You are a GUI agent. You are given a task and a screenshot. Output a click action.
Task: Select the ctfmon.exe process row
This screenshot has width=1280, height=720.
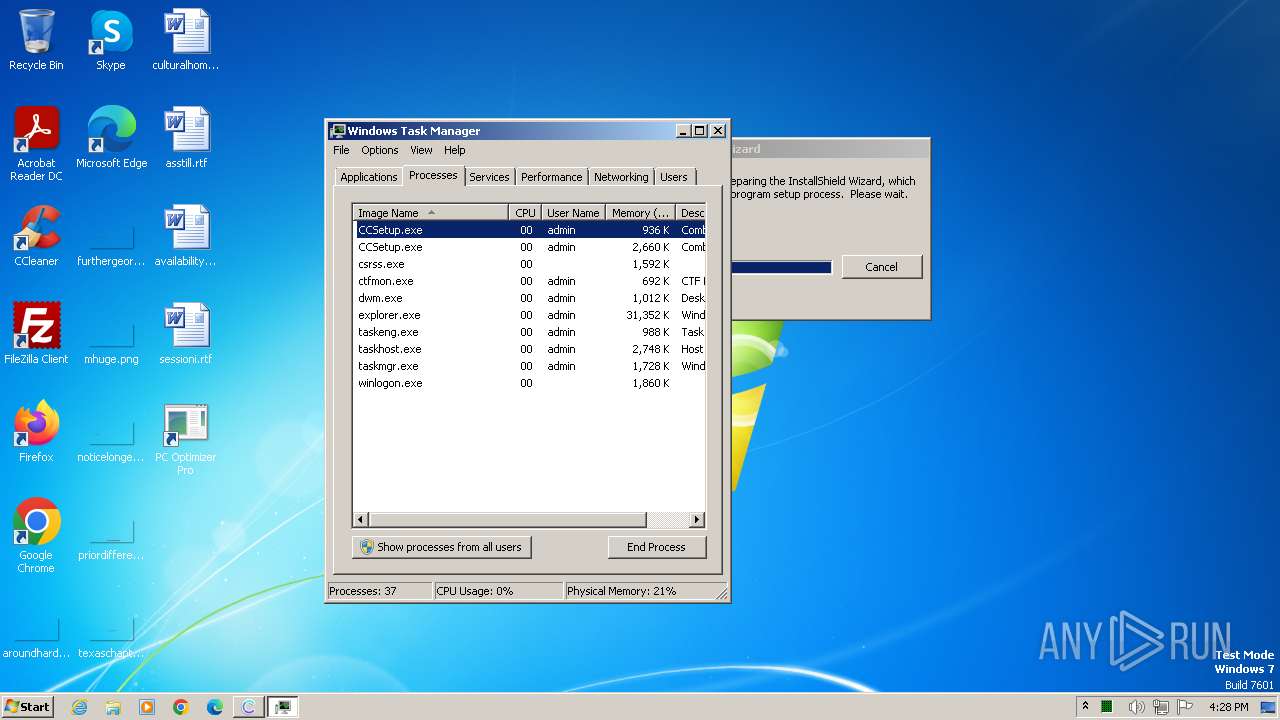tap(530, 281)
